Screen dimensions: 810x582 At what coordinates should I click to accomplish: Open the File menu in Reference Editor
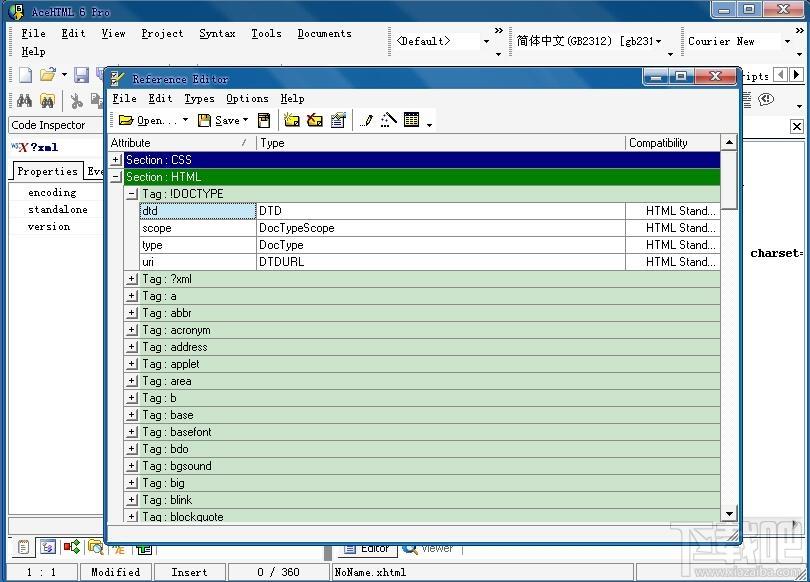pyautogui.click(x=124, y=98)
